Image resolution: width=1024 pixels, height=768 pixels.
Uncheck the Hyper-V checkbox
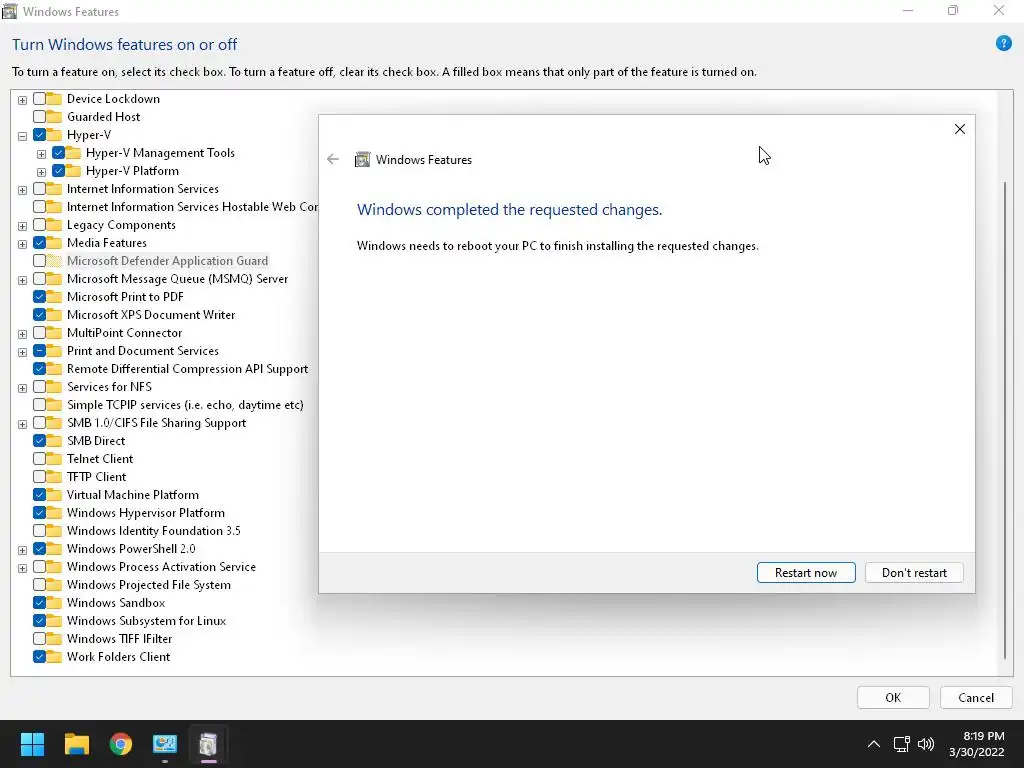click(x=39, y=135)
